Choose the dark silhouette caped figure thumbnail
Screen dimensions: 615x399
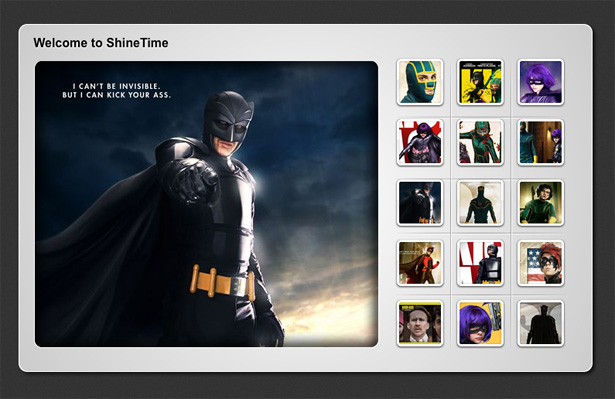tap(540, 323)
